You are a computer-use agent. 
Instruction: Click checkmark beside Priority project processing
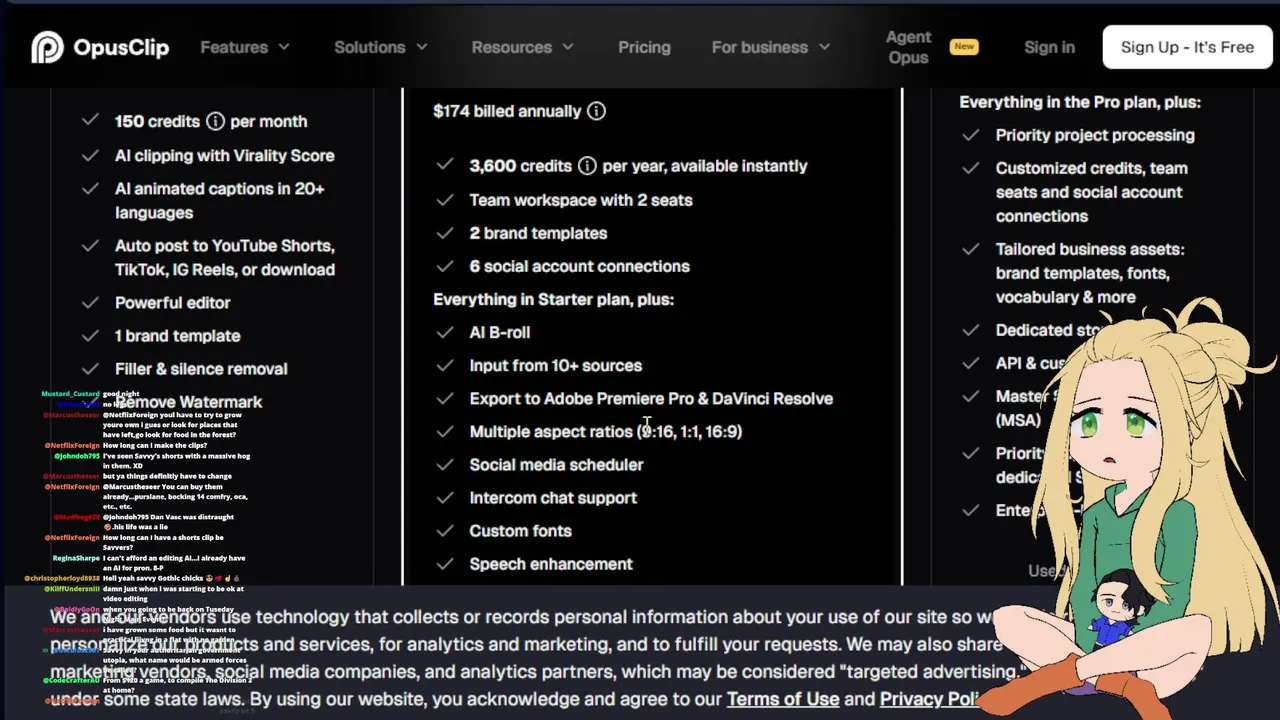(970, 135)
